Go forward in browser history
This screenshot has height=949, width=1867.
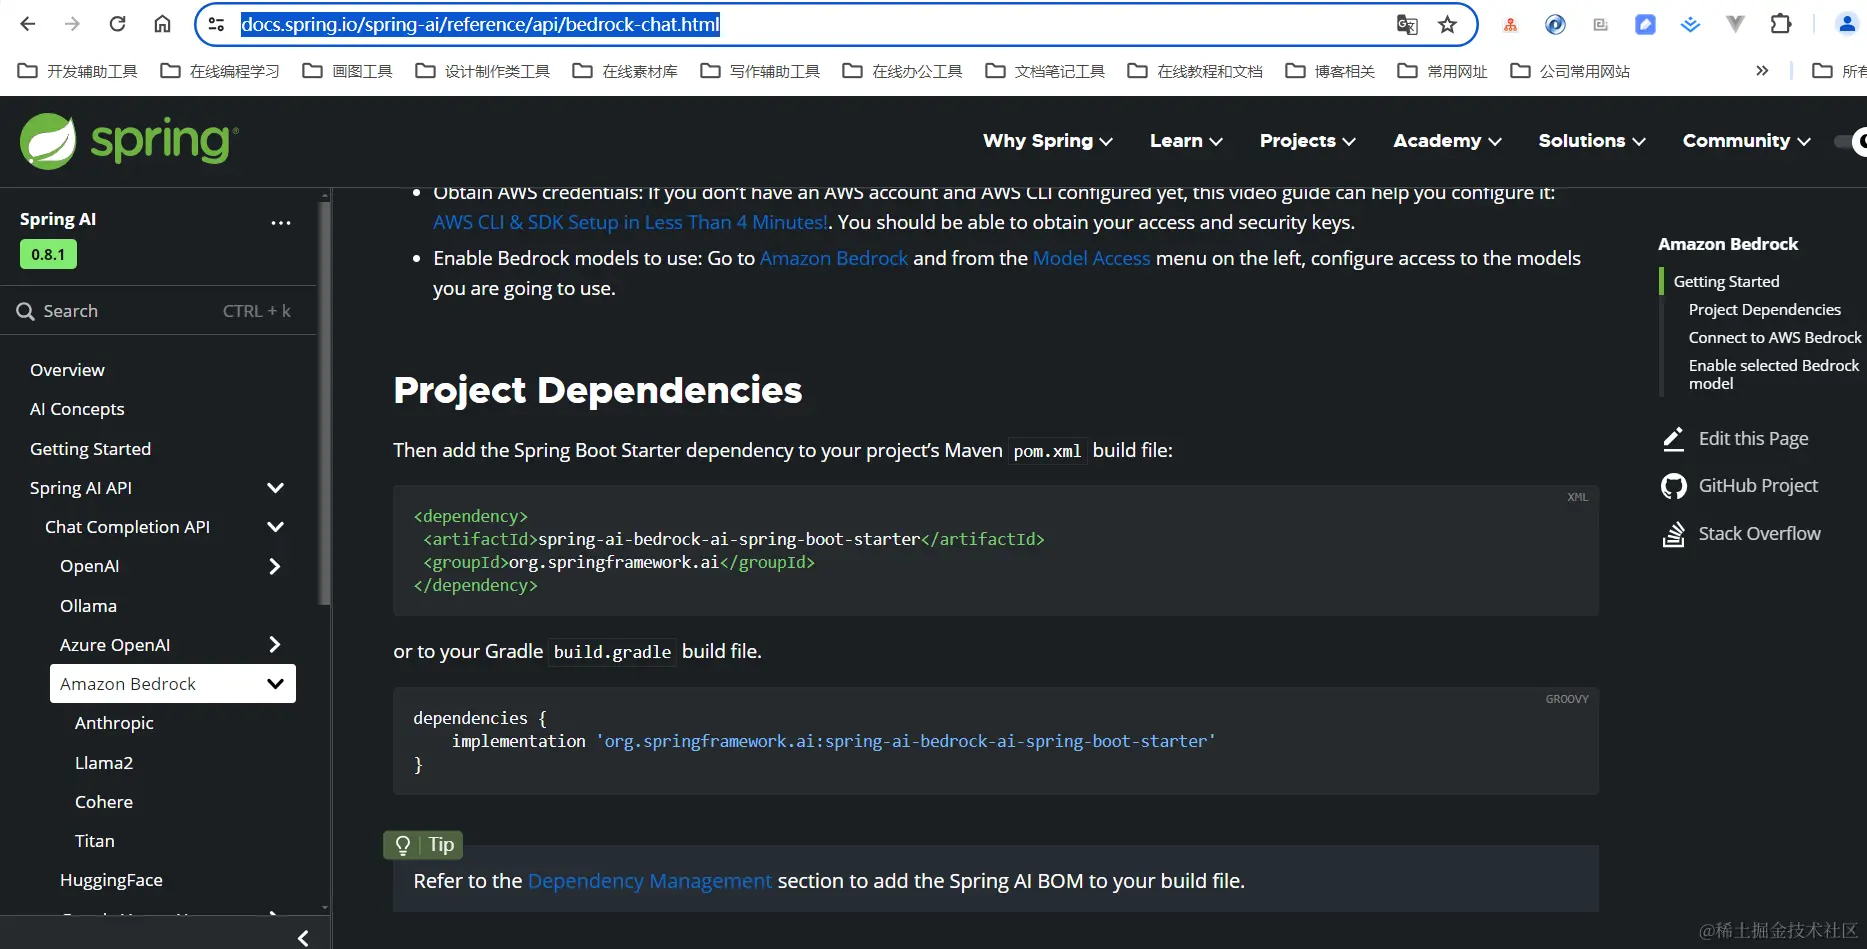click(72, 24)
